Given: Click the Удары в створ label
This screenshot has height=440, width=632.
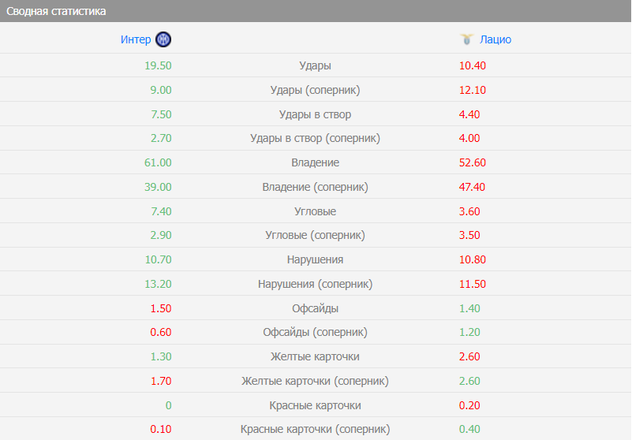Looking at the screenshot, I should (315, 114).
